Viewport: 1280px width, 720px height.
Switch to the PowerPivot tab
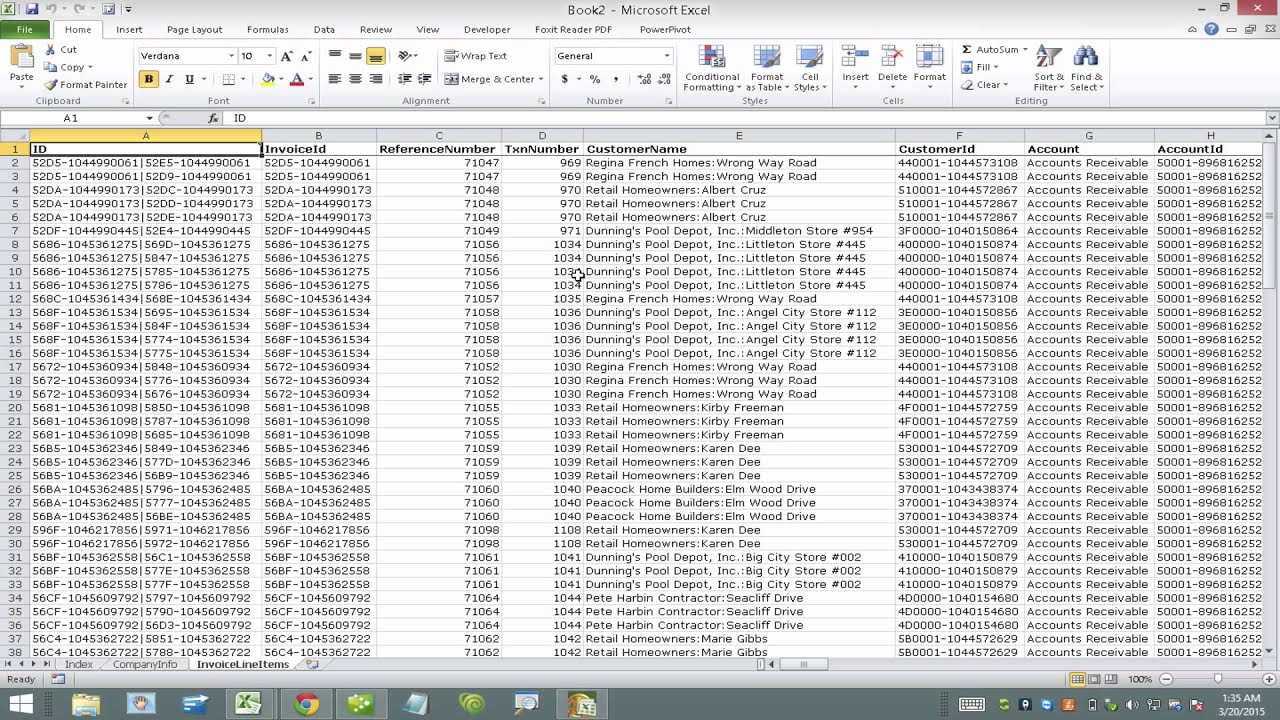(665, 30)
